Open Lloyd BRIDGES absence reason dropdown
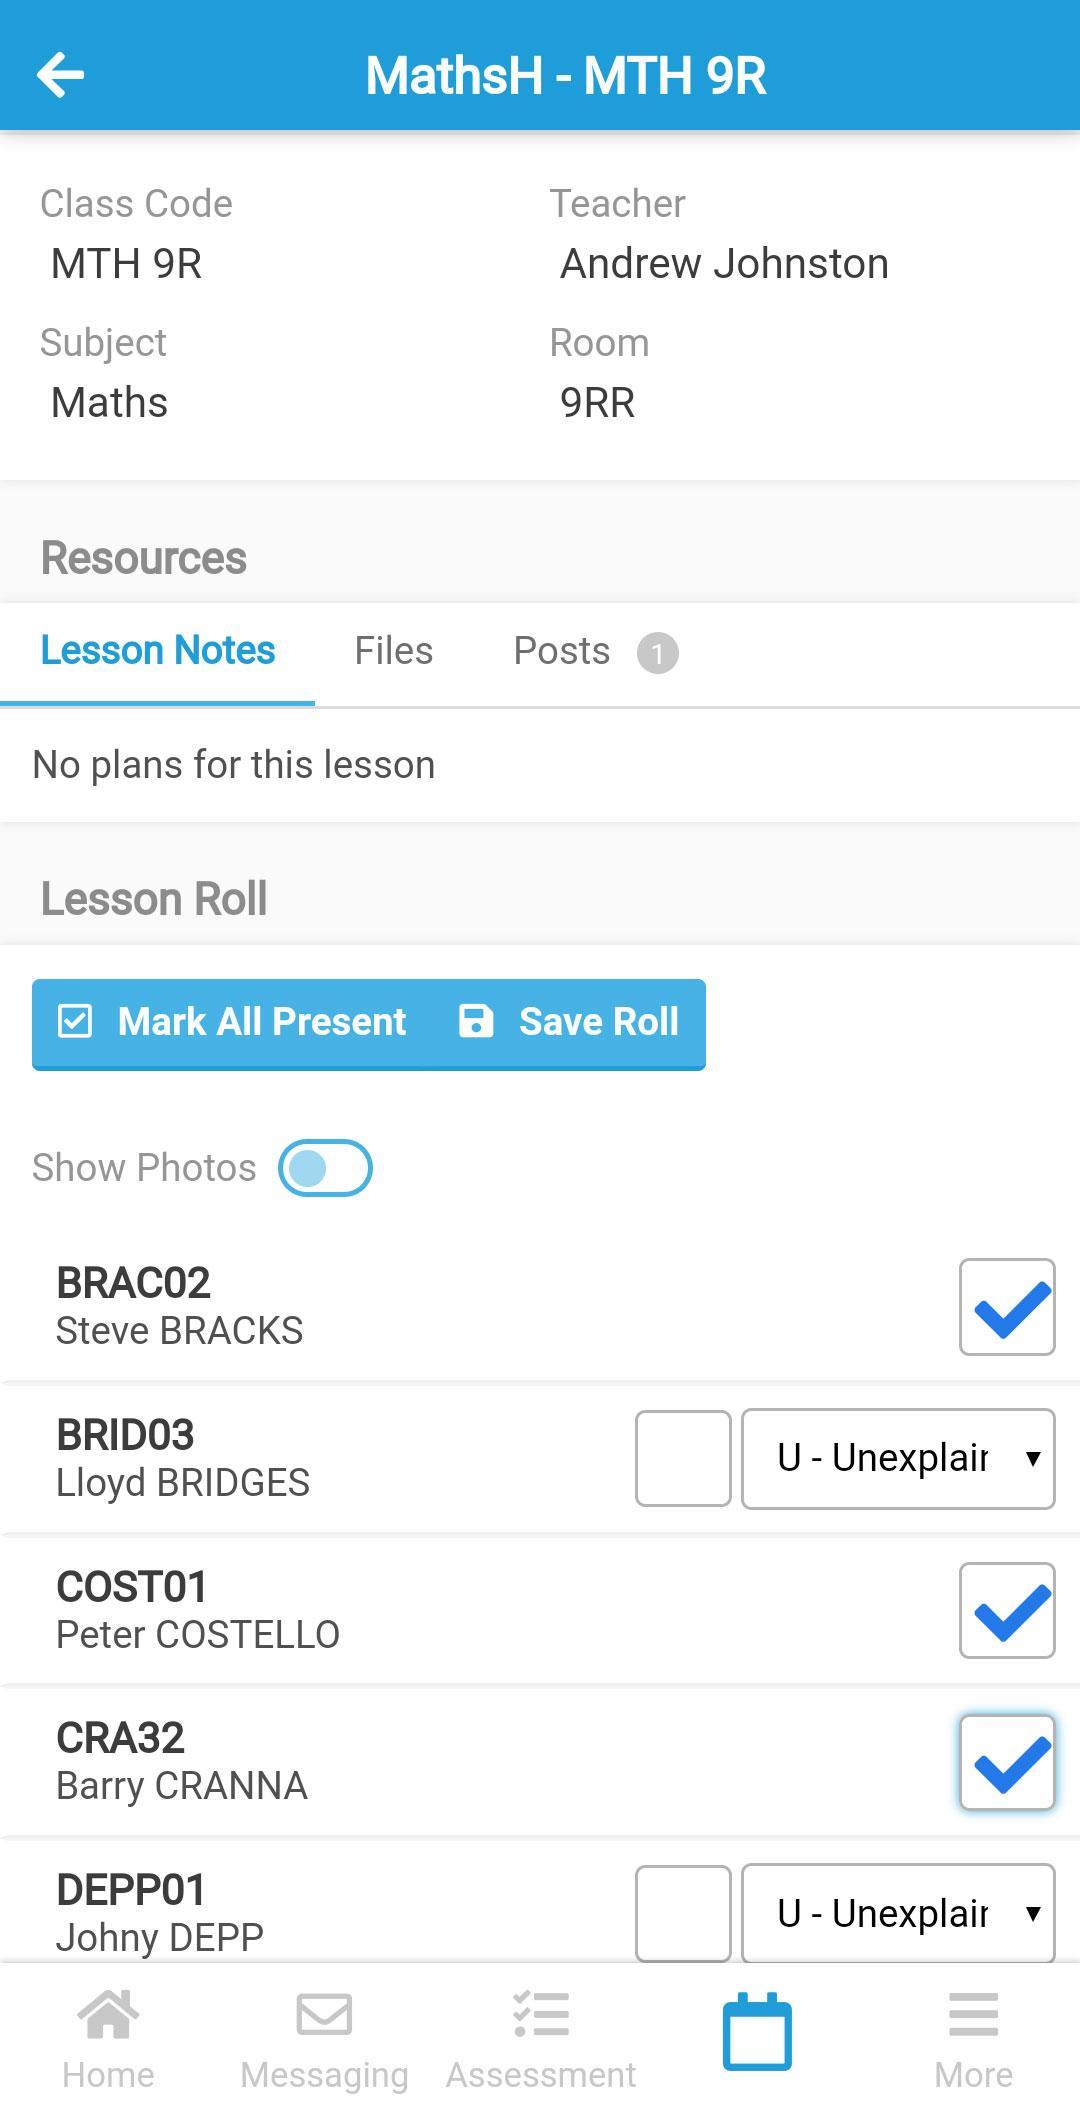Screen dimensions: 1080x2118 pos(898,1458)
